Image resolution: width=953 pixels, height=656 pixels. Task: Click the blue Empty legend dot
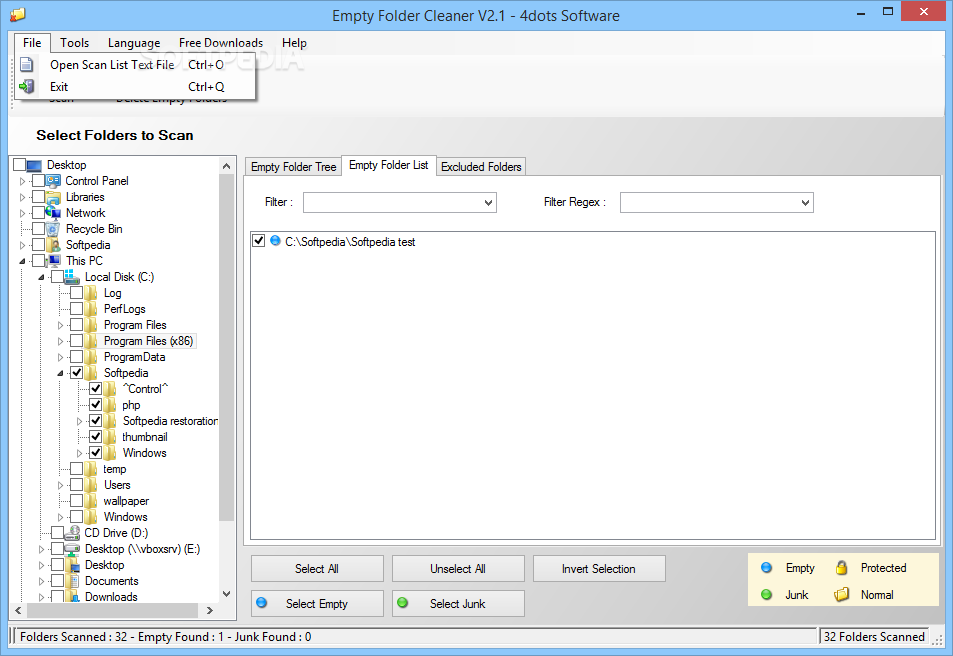[x=766, y=567]
